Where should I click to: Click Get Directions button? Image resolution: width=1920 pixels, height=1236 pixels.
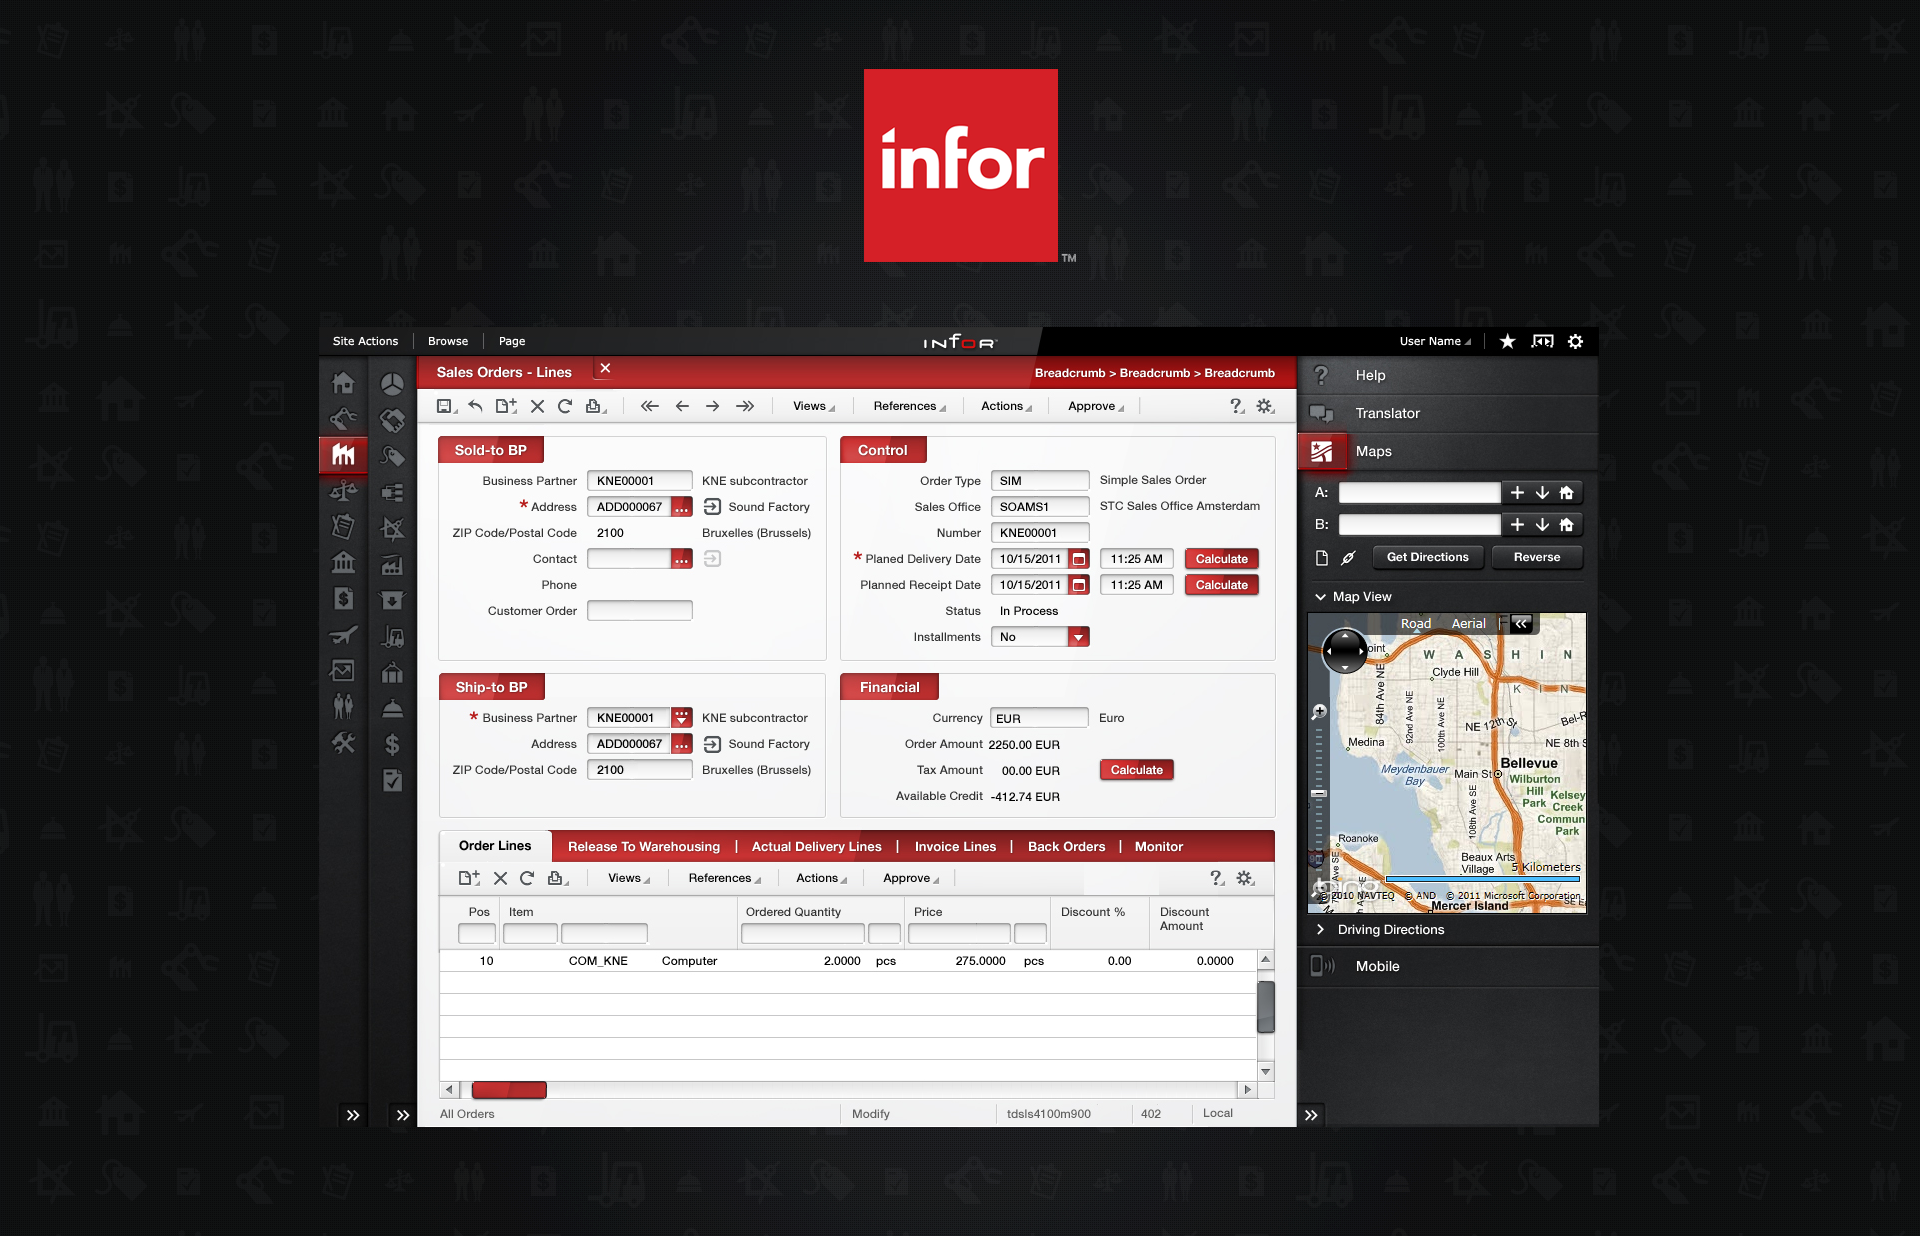click(1428, 557)
